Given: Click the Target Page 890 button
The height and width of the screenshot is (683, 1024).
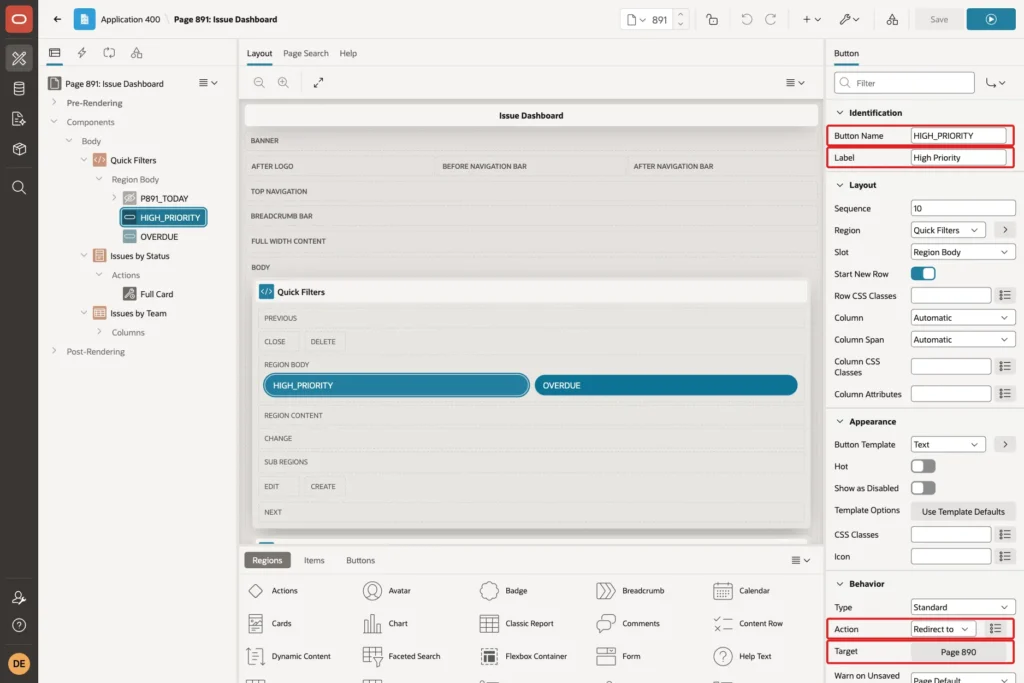Looking at the screenshot, I should click(958, 652).
